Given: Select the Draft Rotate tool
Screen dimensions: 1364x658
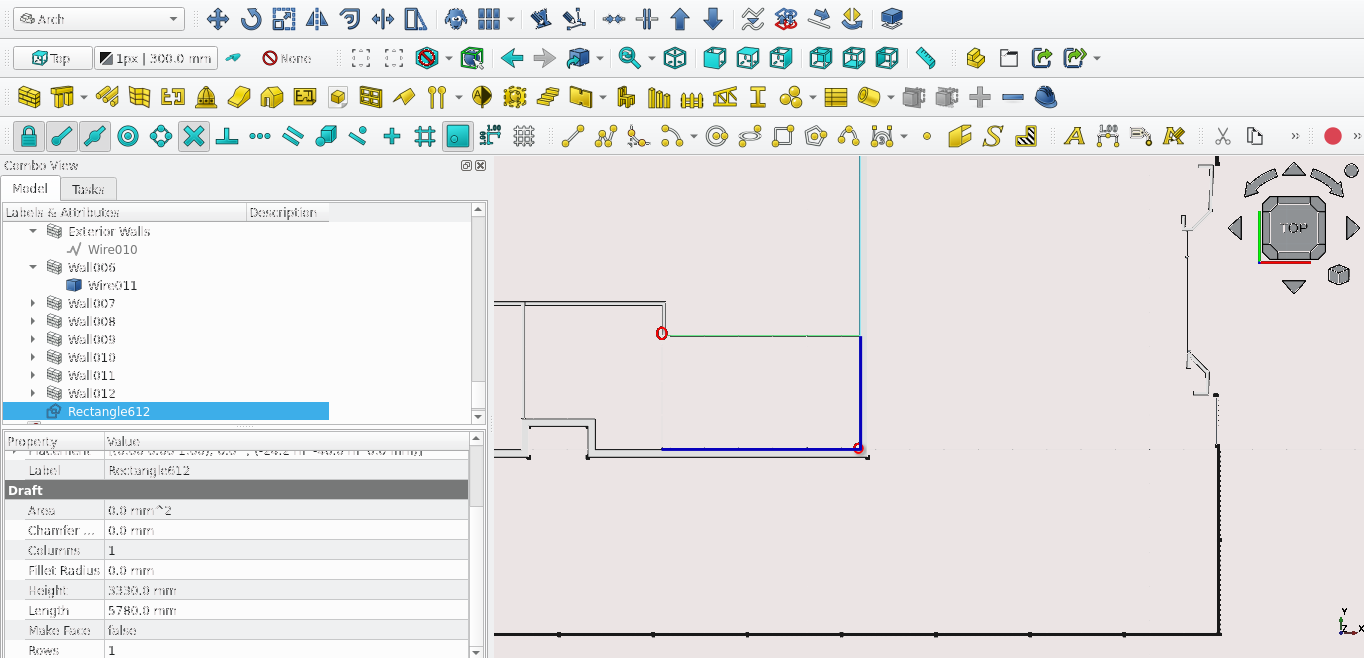Looking at the screenshot, I should pyautogui.click(x=250, y=19).
